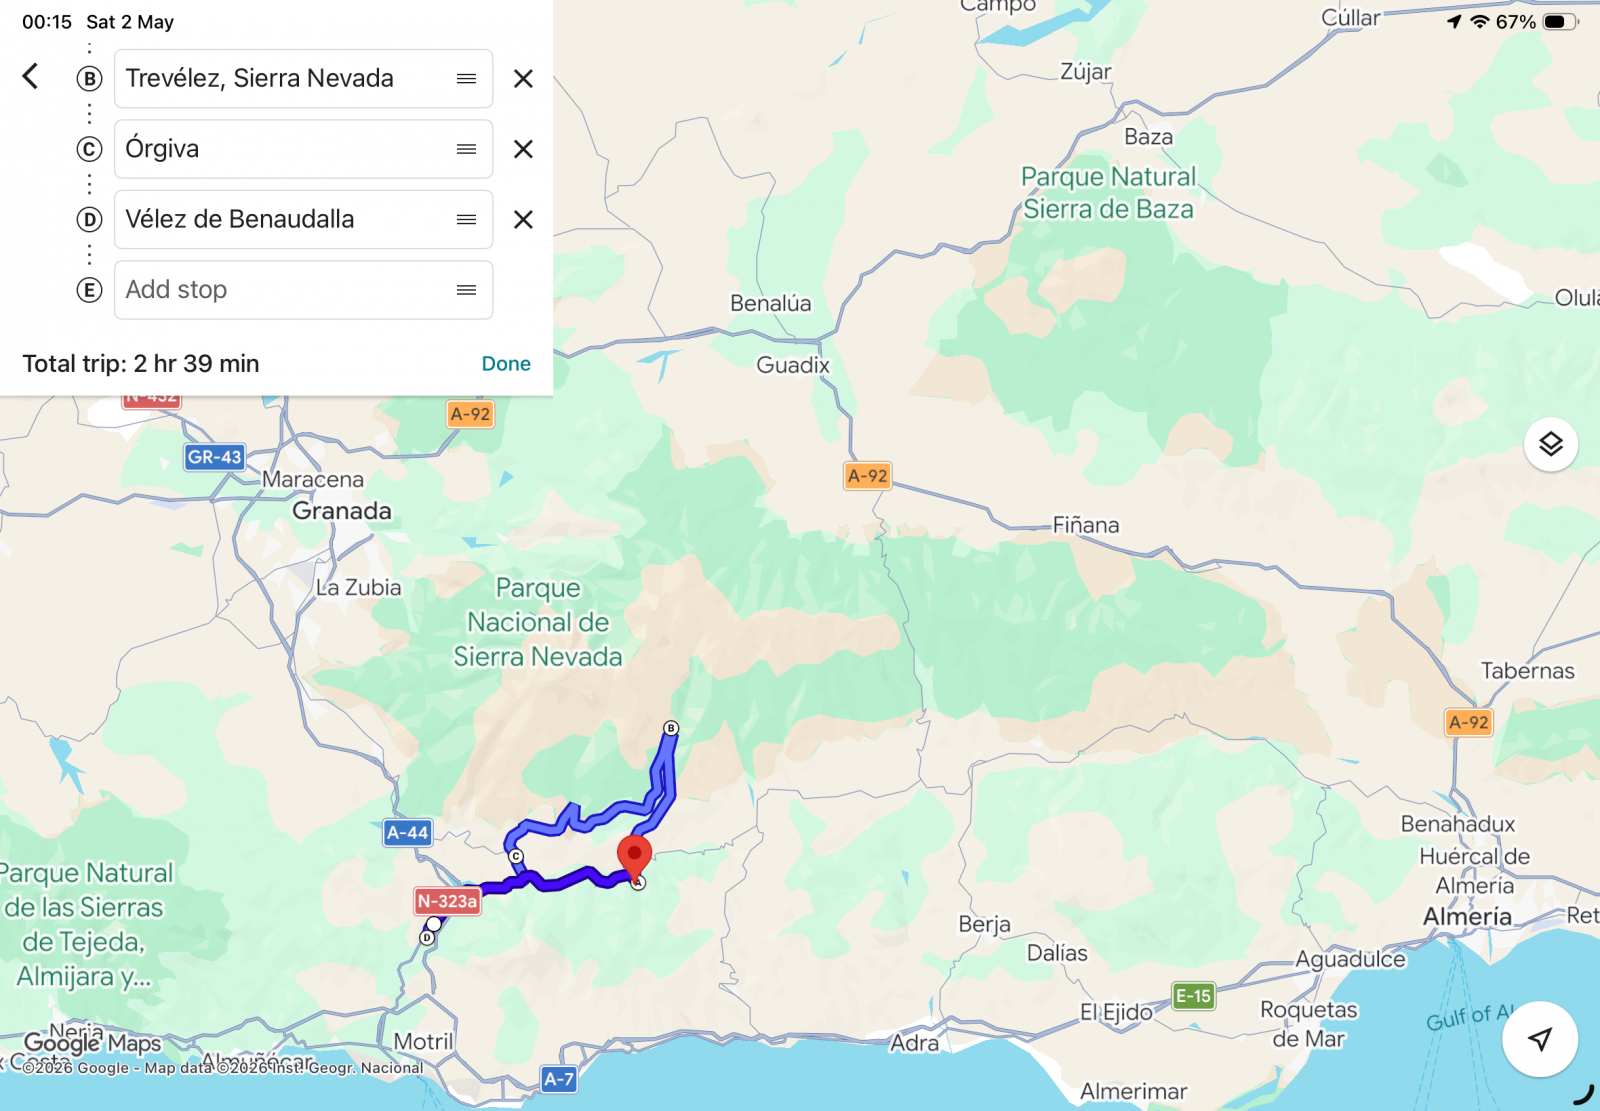1600x1111 pixels.
Task: Tap the Benahadux town label
Action: [1458, 824]
